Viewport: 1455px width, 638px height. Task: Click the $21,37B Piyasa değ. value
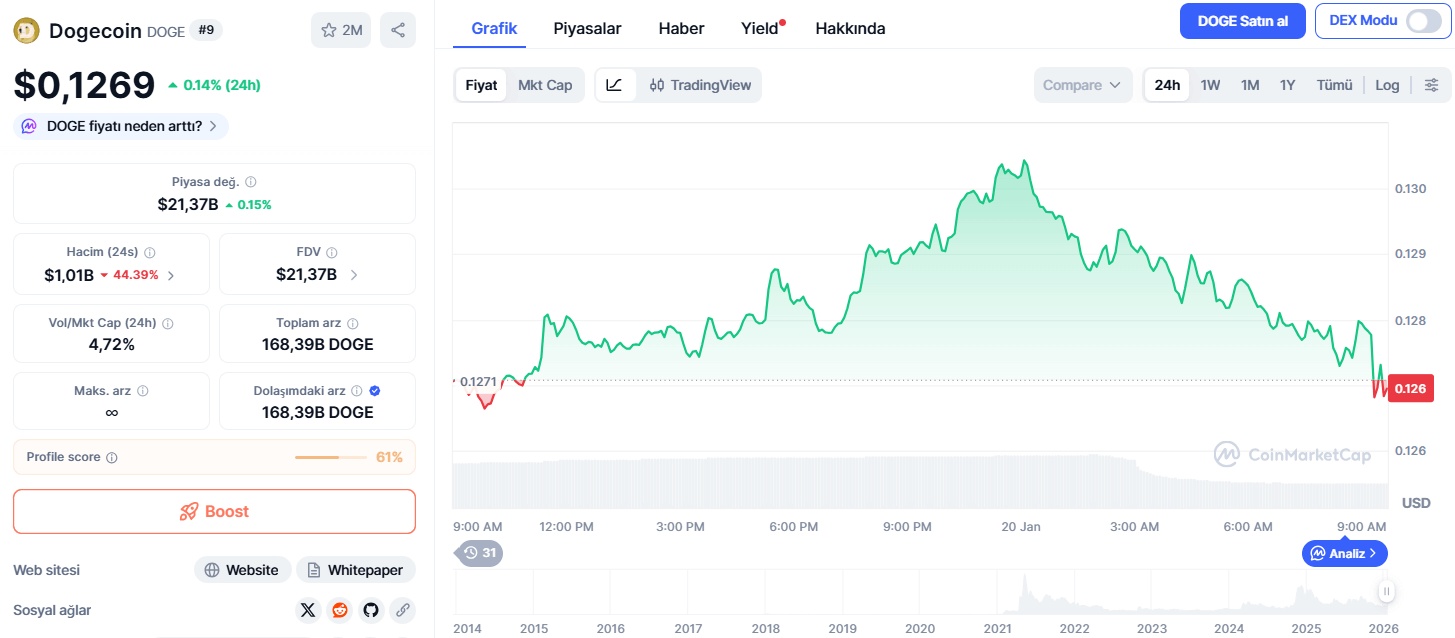188,204
